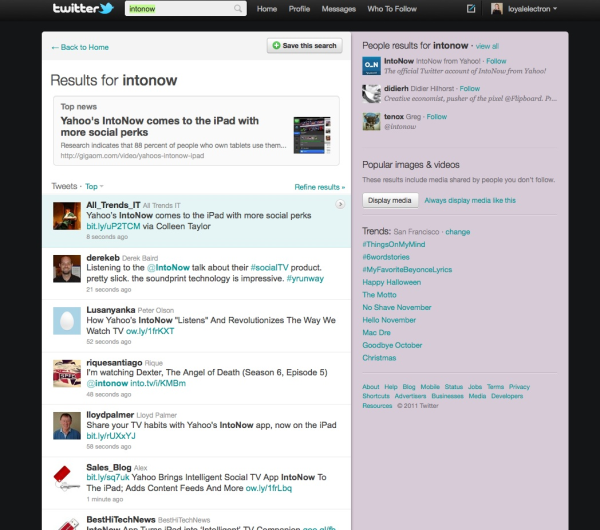Click the search magnifier icon
The height and width of the screenshot is (530, 600).
238,9
